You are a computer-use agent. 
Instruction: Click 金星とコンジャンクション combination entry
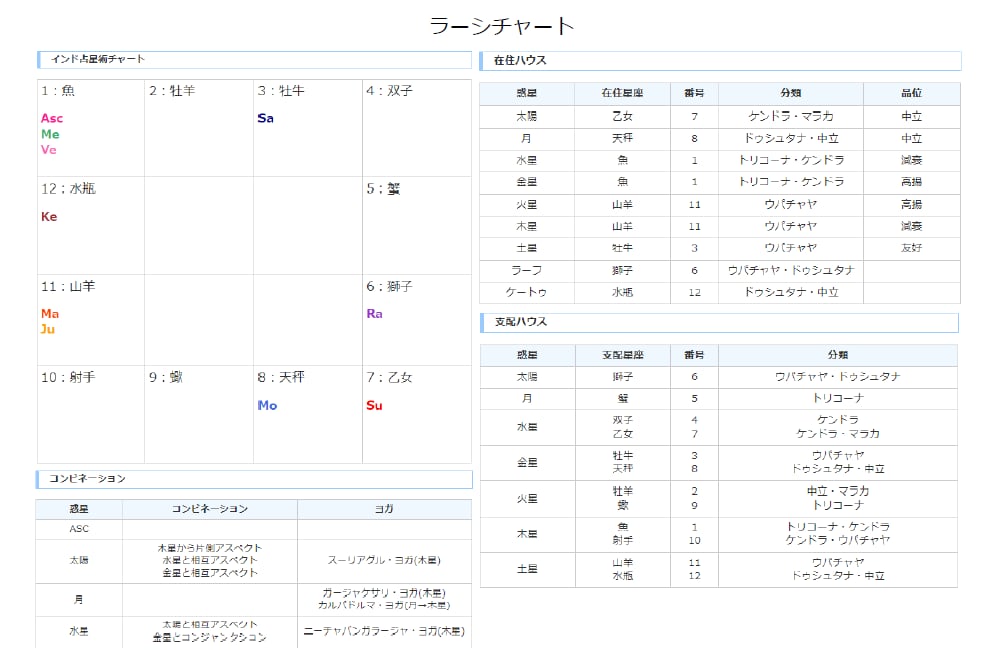210,637
